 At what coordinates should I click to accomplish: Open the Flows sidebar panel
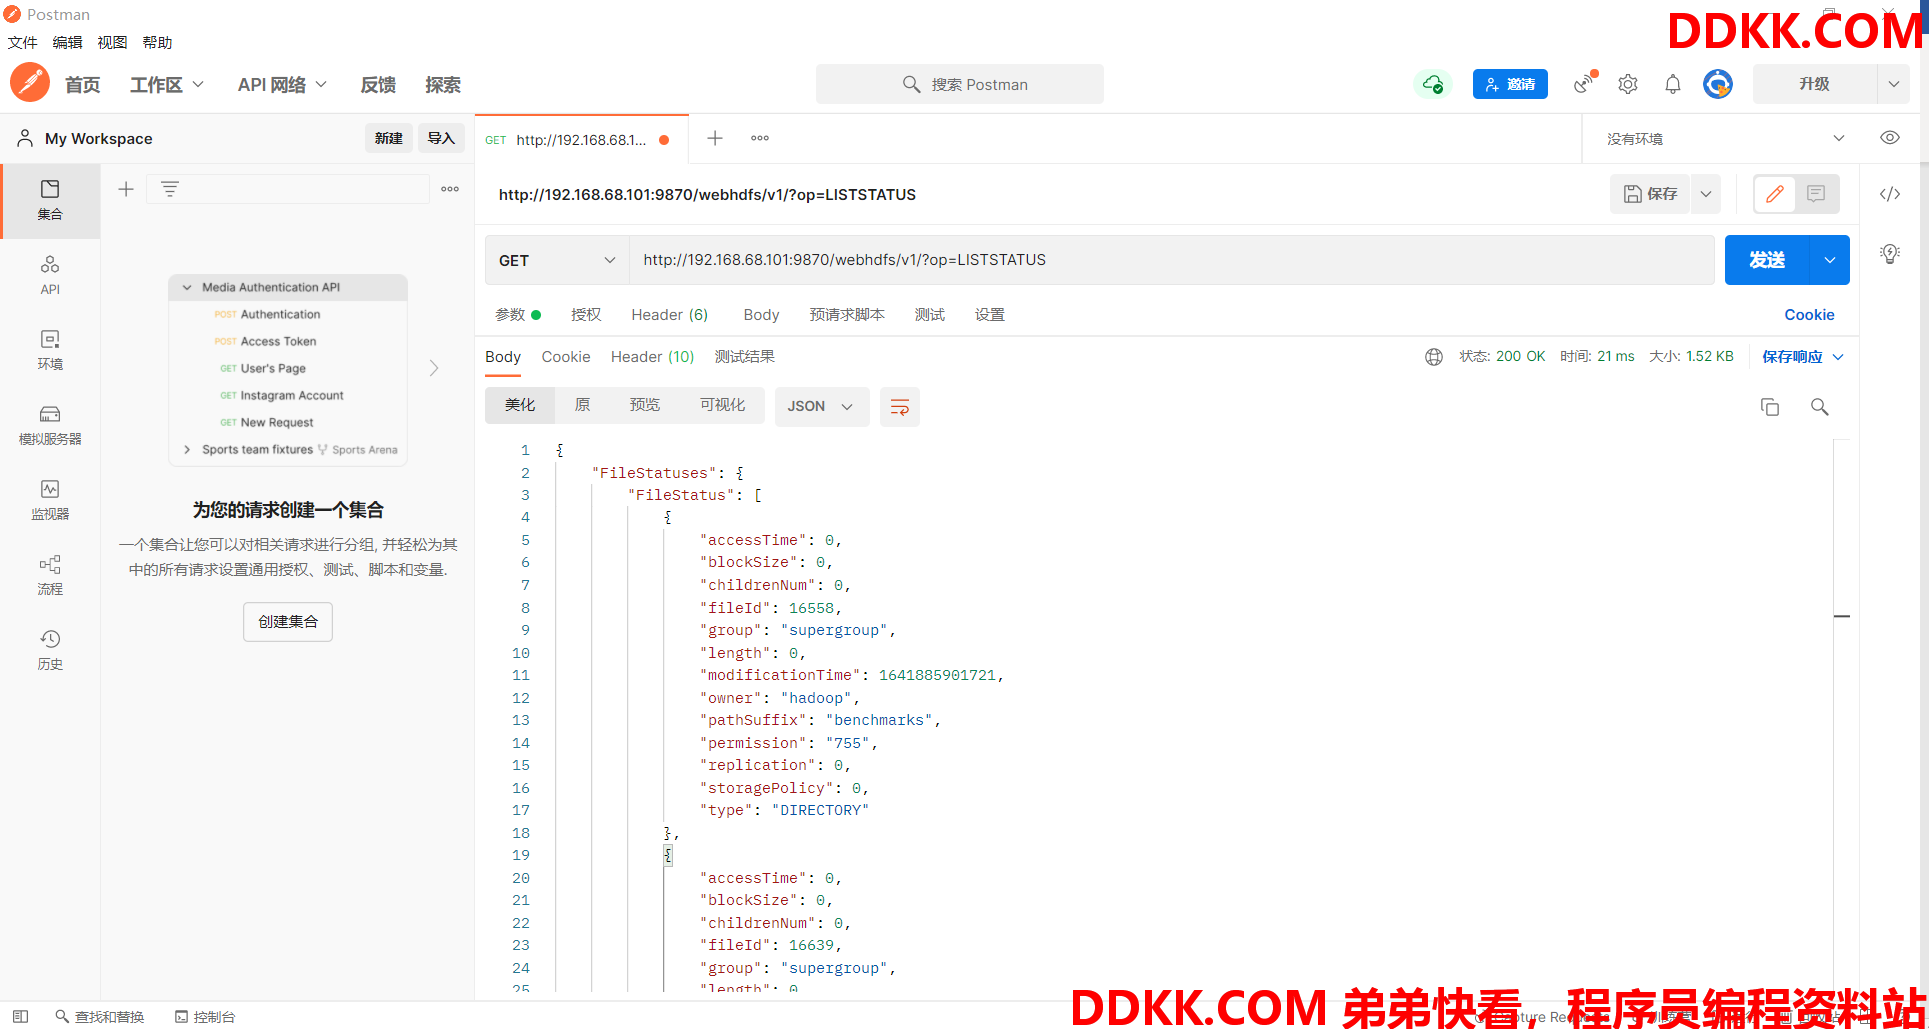tap(50, 575)
